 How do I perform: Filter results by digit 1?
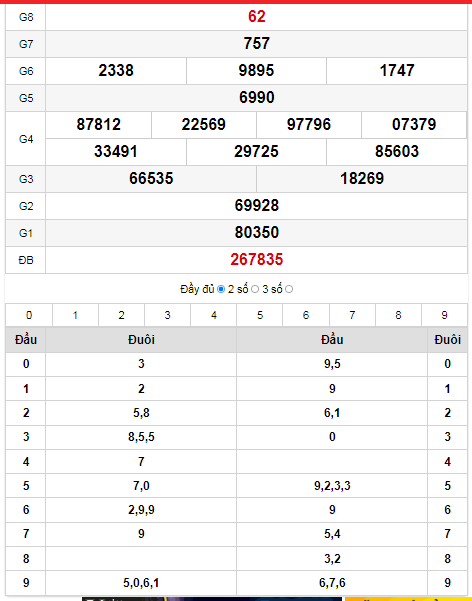click(75, 315)
